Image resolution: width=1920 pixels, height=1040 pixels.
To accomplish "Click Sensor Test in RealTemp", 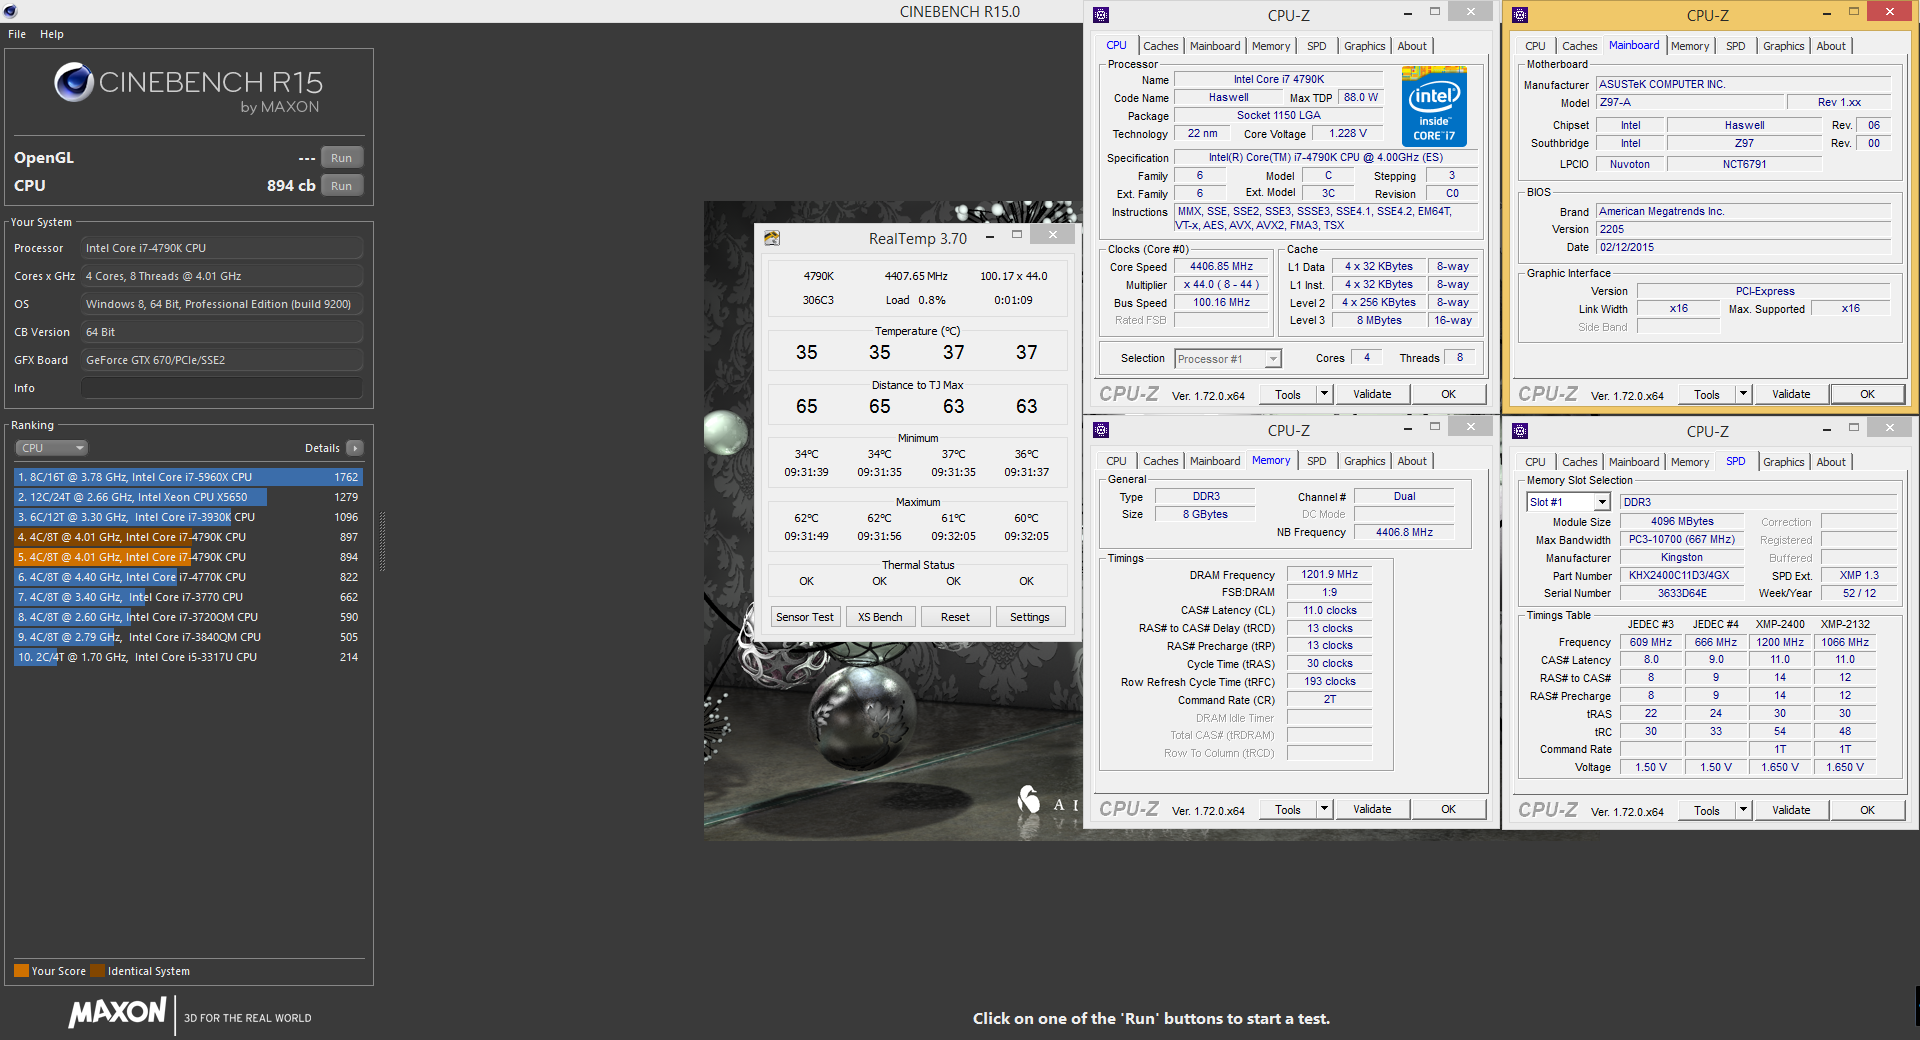I will coord(805,617).
